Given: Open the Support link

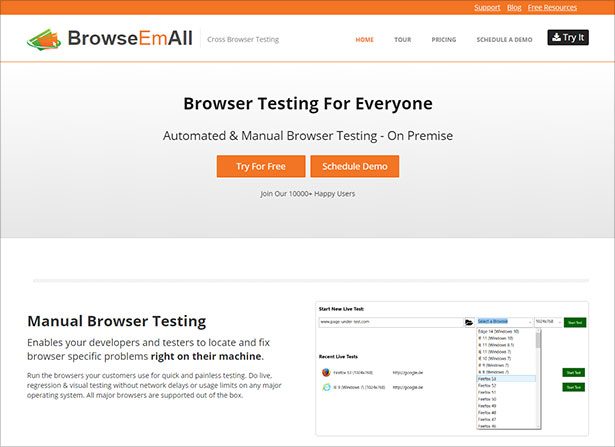Looking at the screenshot, I should click(x=487, y=7).
